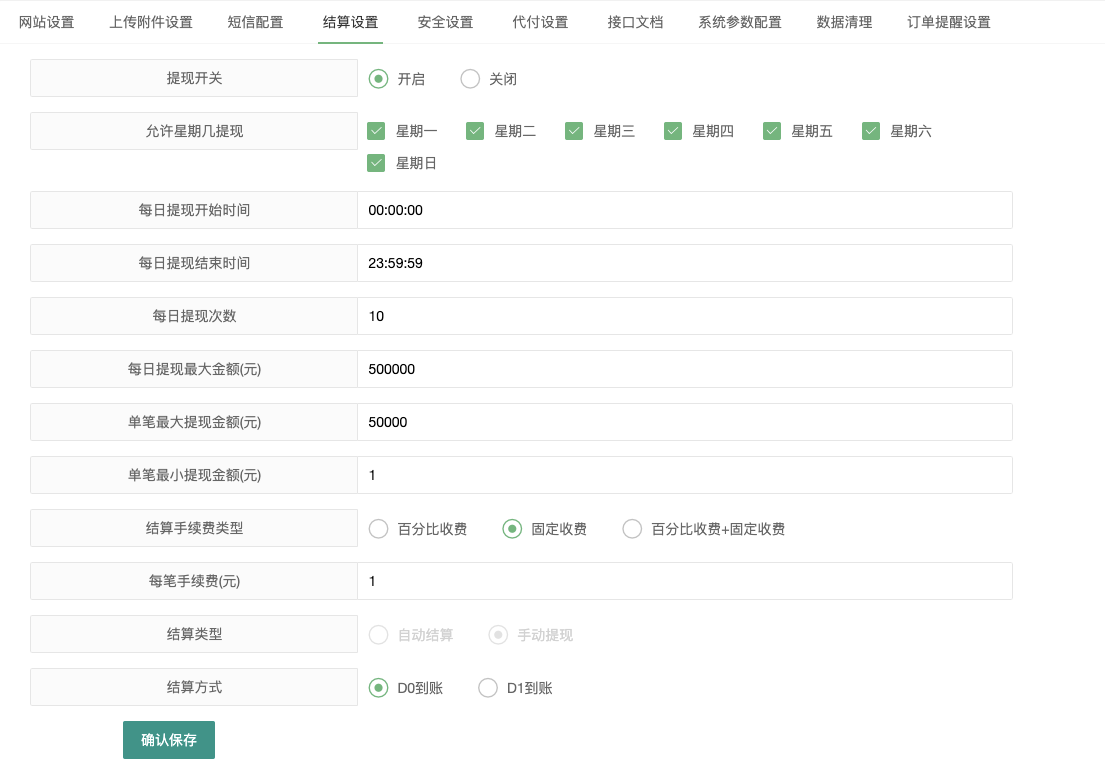The width and height of the screenshot is (1105, 767).
Task: Open the 数据清理 tab
Action: point(843,20)
